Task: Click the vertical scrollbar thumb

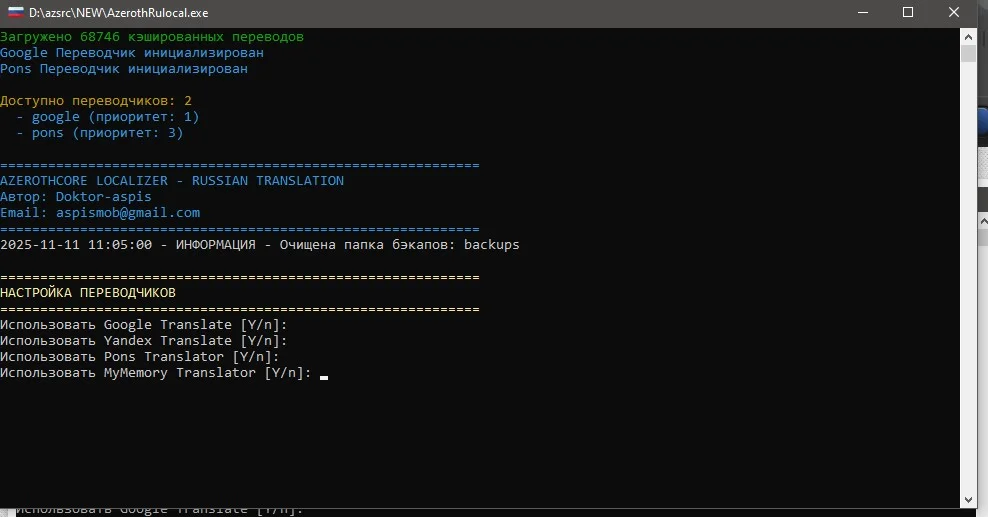Action: 968,53
